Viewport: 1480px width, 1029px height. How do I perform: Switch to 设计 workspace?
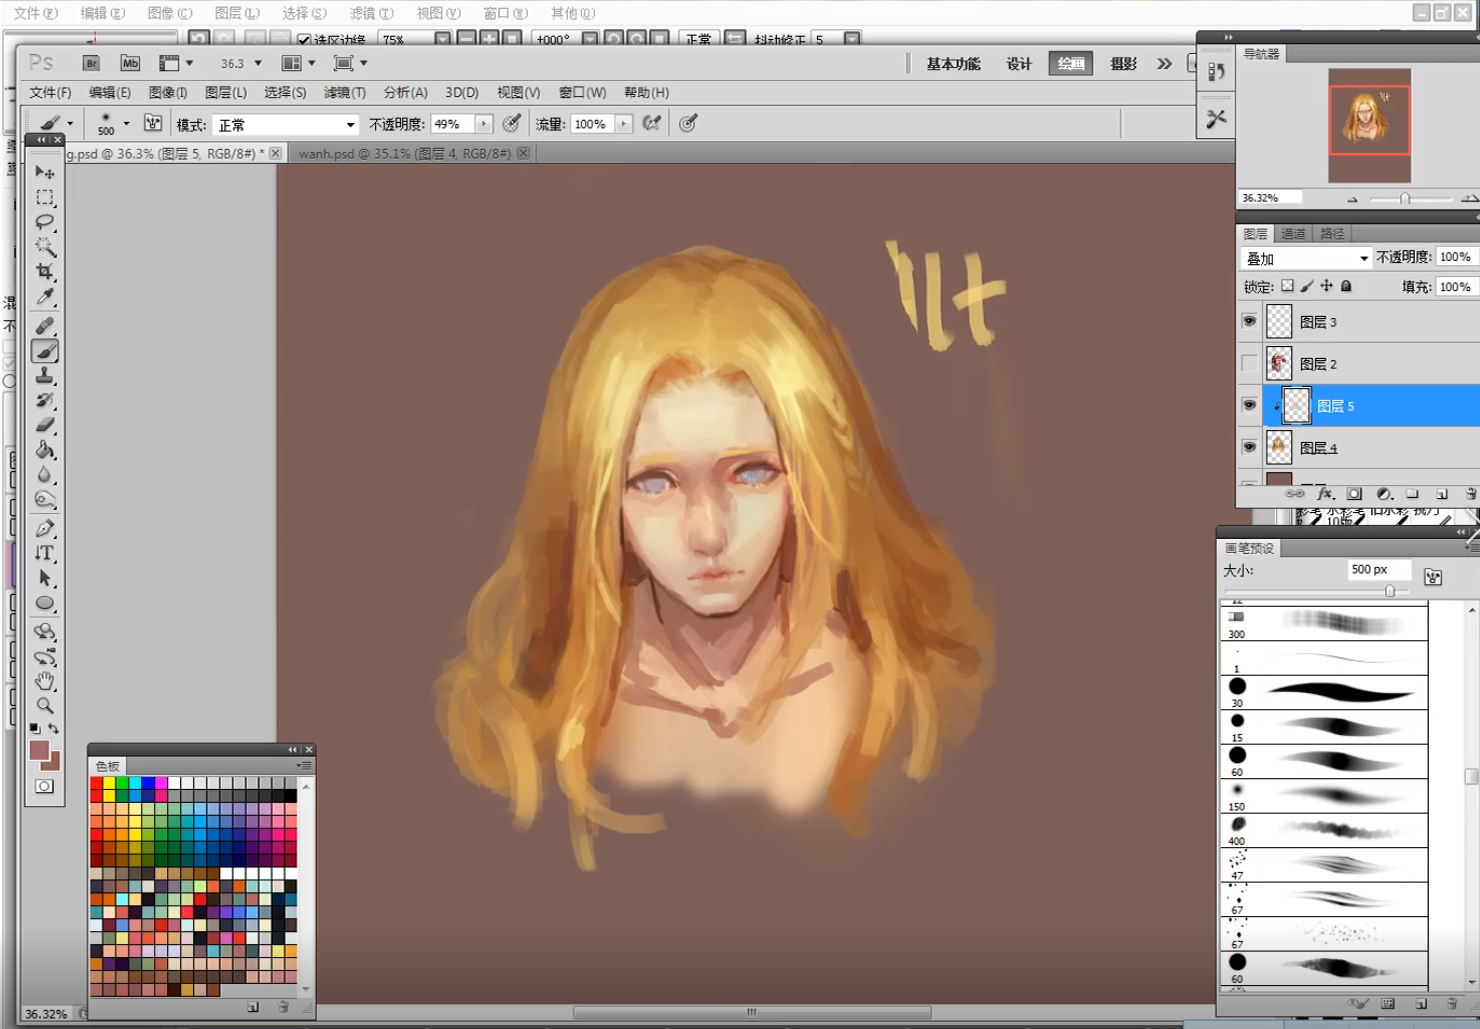click(x=1019, y=63)
